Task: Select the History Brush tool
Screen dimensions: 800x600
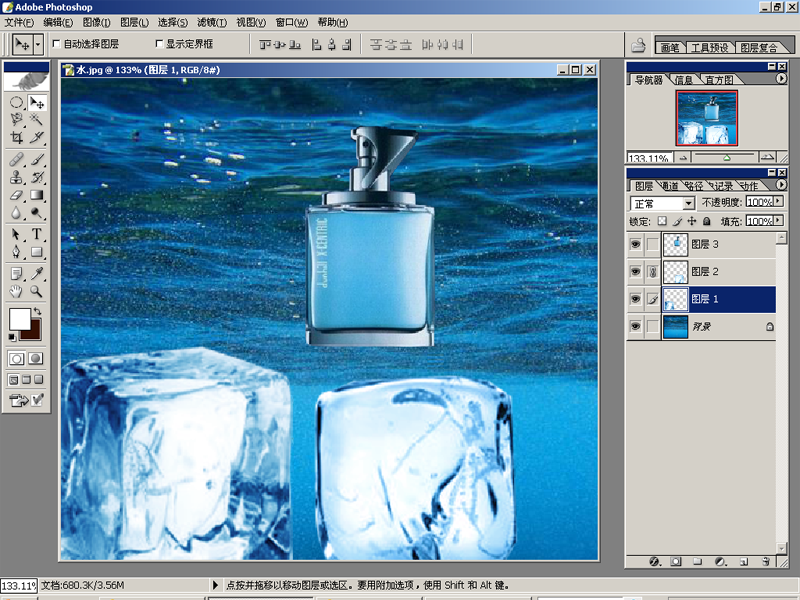Action: point(36,177)
